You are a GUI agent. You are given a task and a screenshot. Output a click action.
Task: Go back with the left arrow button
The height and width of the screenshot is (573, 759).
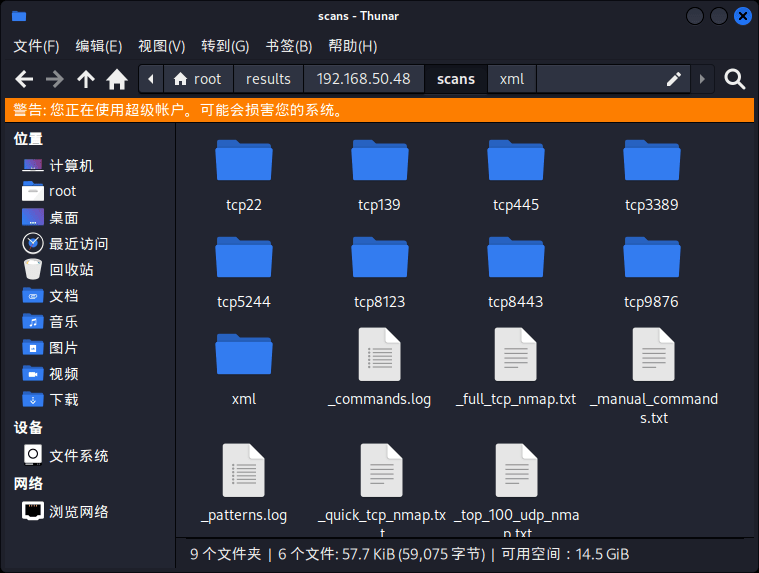[24, 79]
